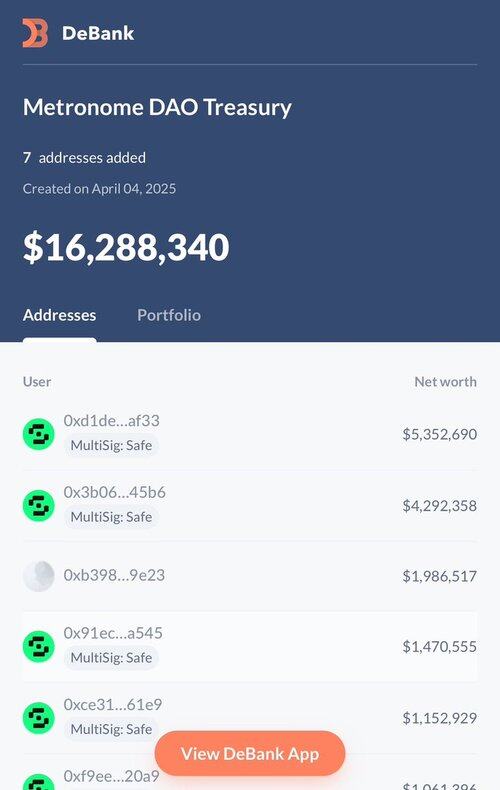Click the Safe avatar beside 0xce31...61e9
This screenshot has width=500, height=790.
(38, 718)
